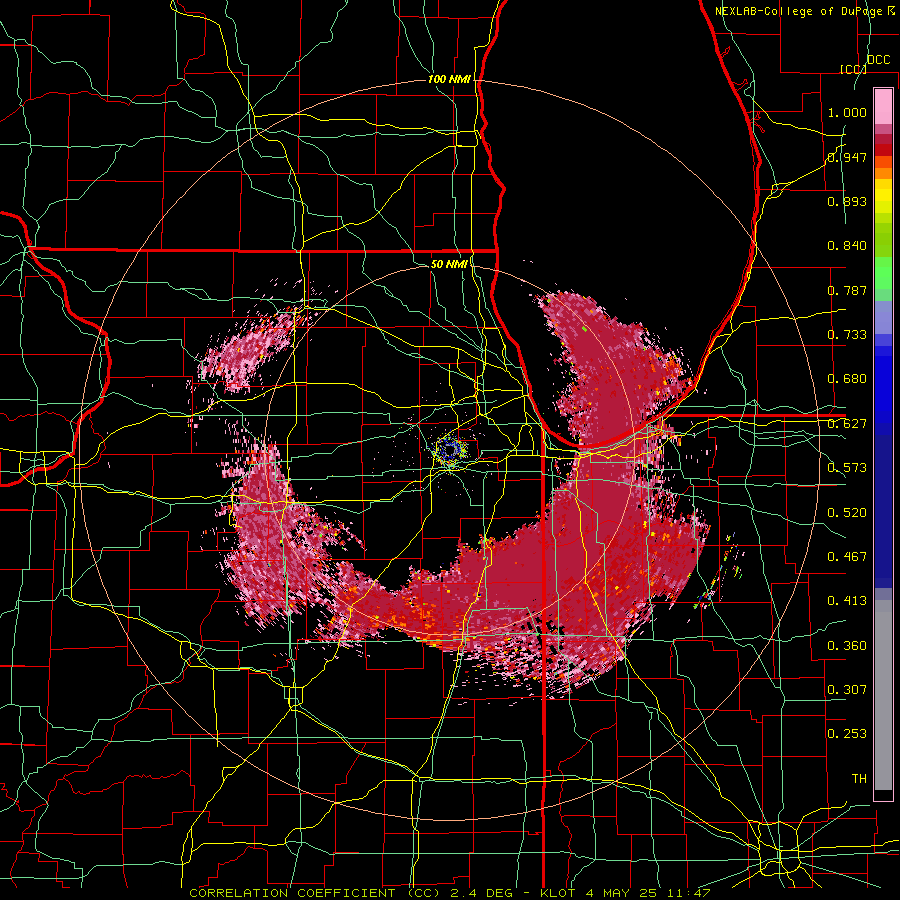
Task: Click the 0.733 scale value
Action: [x=847, y=335]
